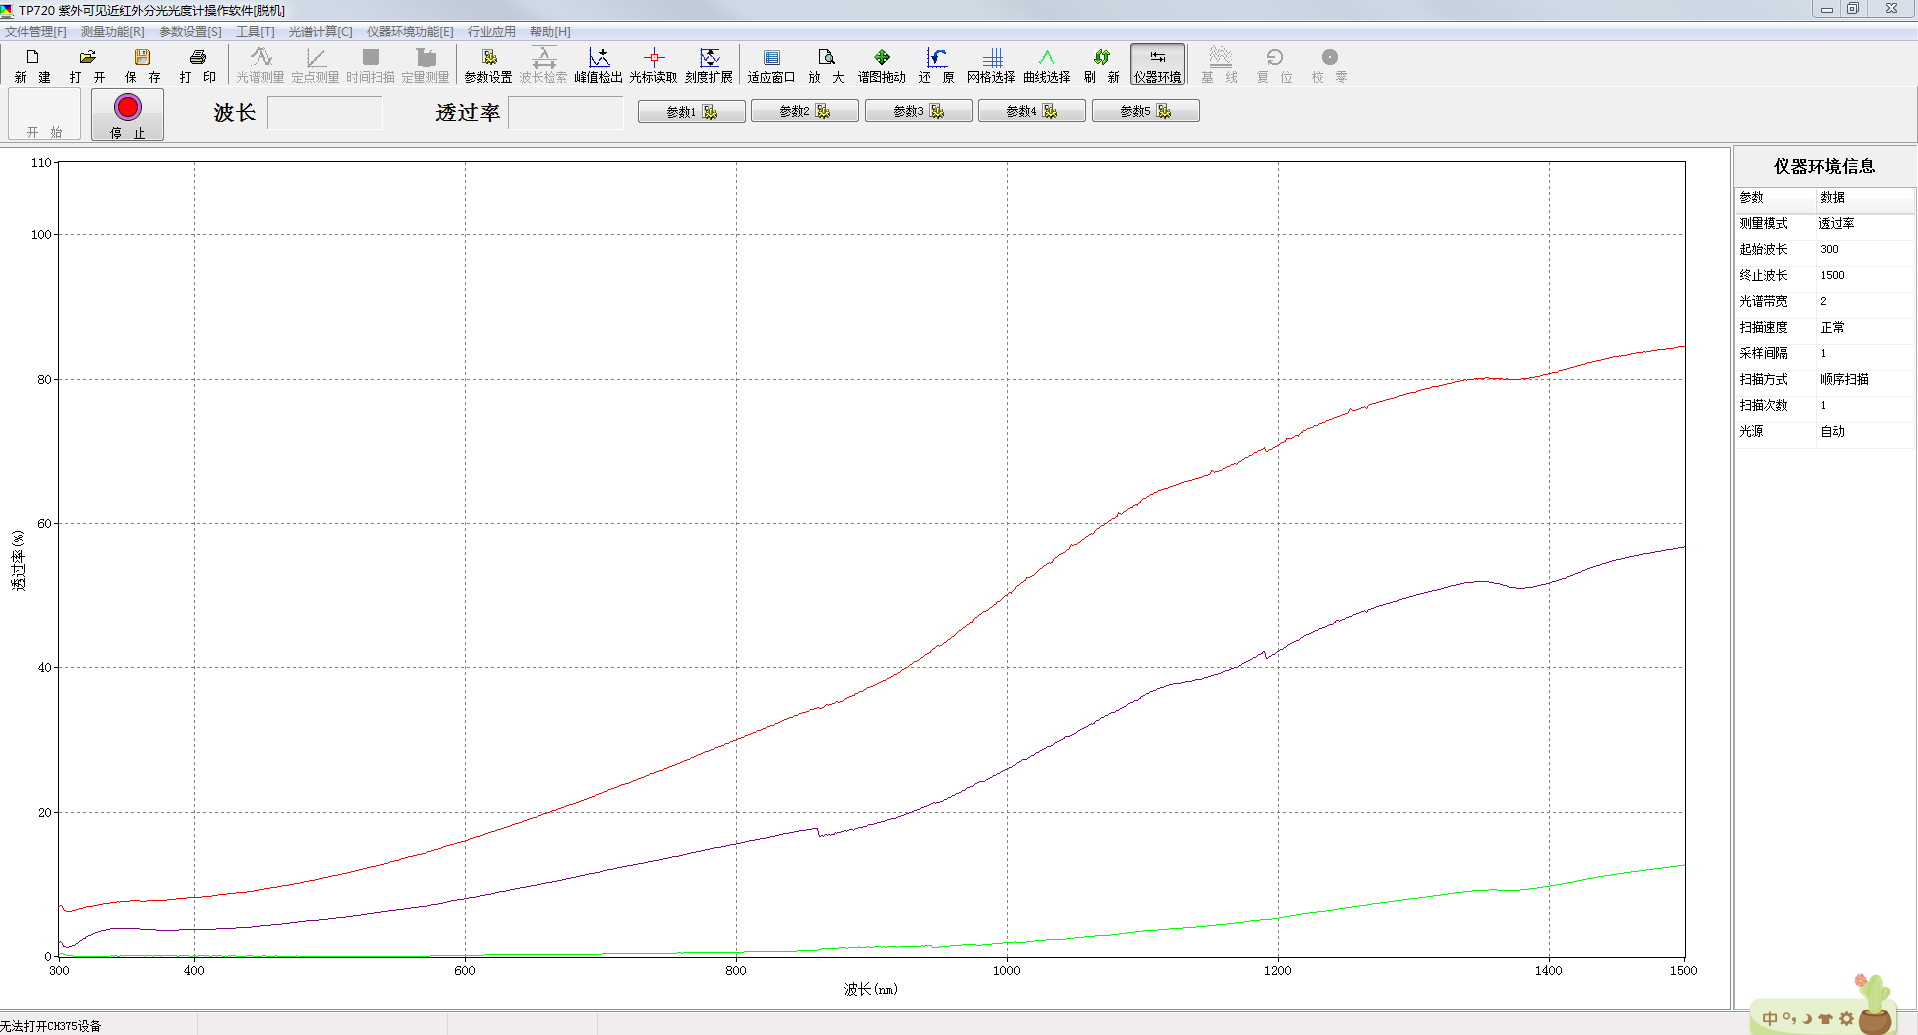Image resolution: width=1918 pixels, height=1035 pixels.
Task: Open 网格选择 grid selection tool
Action: [991, 65]
